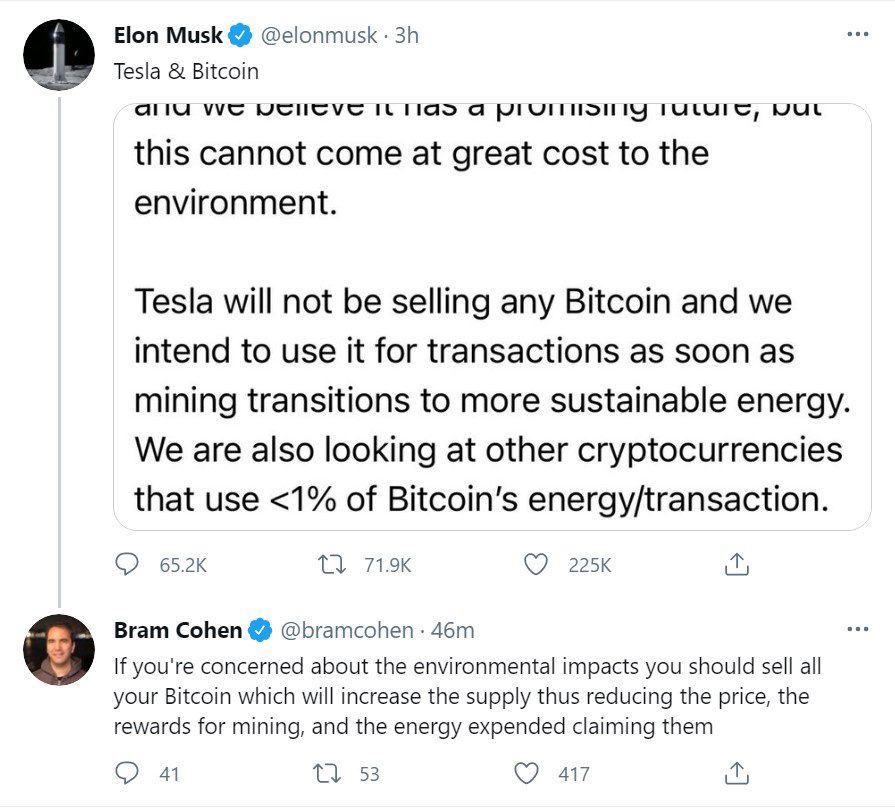This screenshot has width=895, height=810.
Task: Share Bram Cohen's tweet
Action: point(736,773)
